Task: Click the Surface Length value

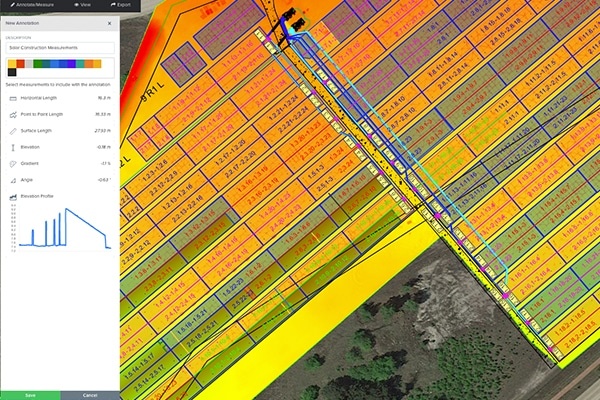Action: click(103, 131)
